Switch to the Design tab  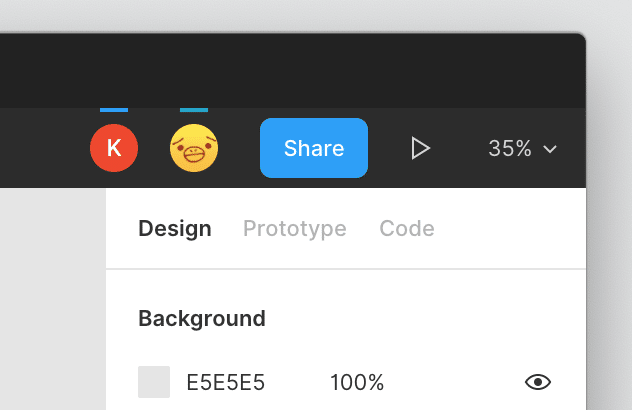(x=175, y=228)
